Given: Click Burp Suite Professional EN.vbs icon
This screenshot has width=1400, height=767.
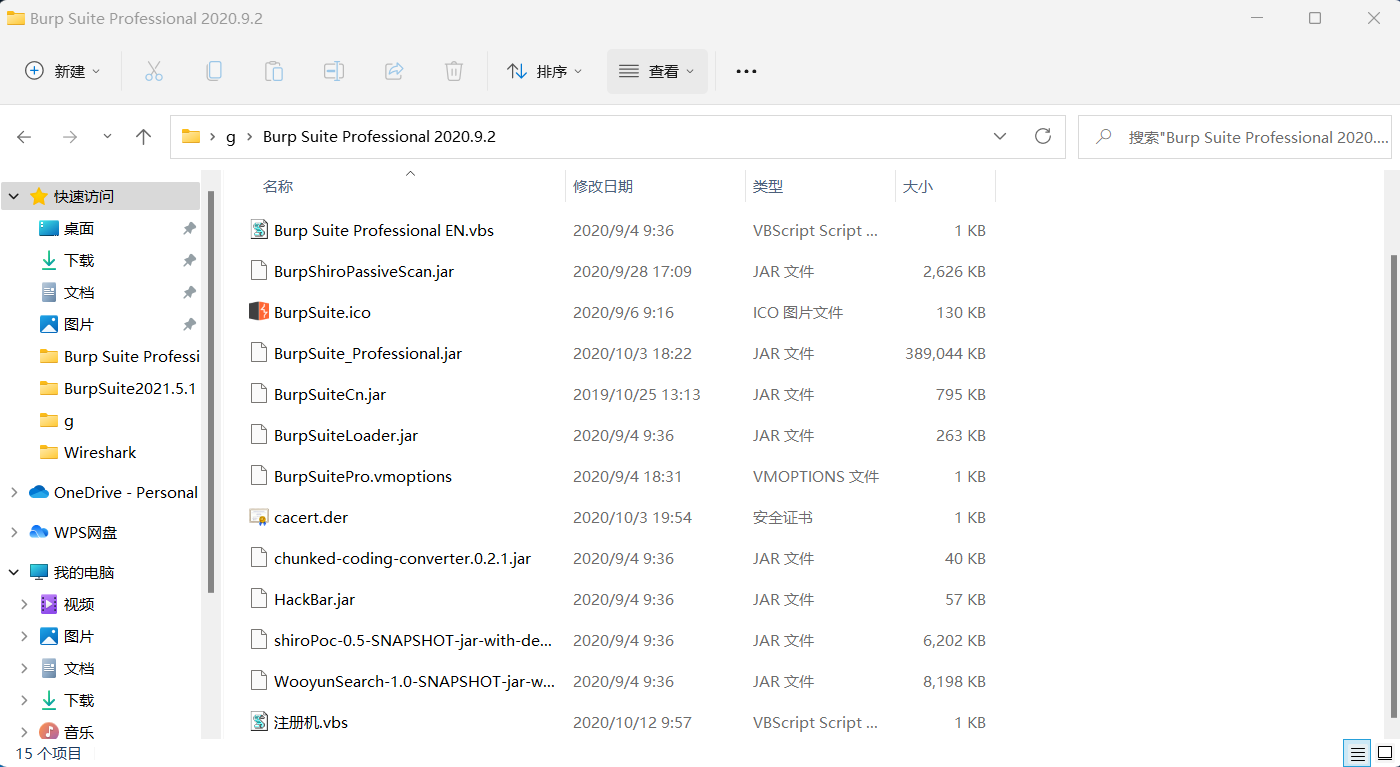Looking at the screenshot, I should [x=259, y=230].
